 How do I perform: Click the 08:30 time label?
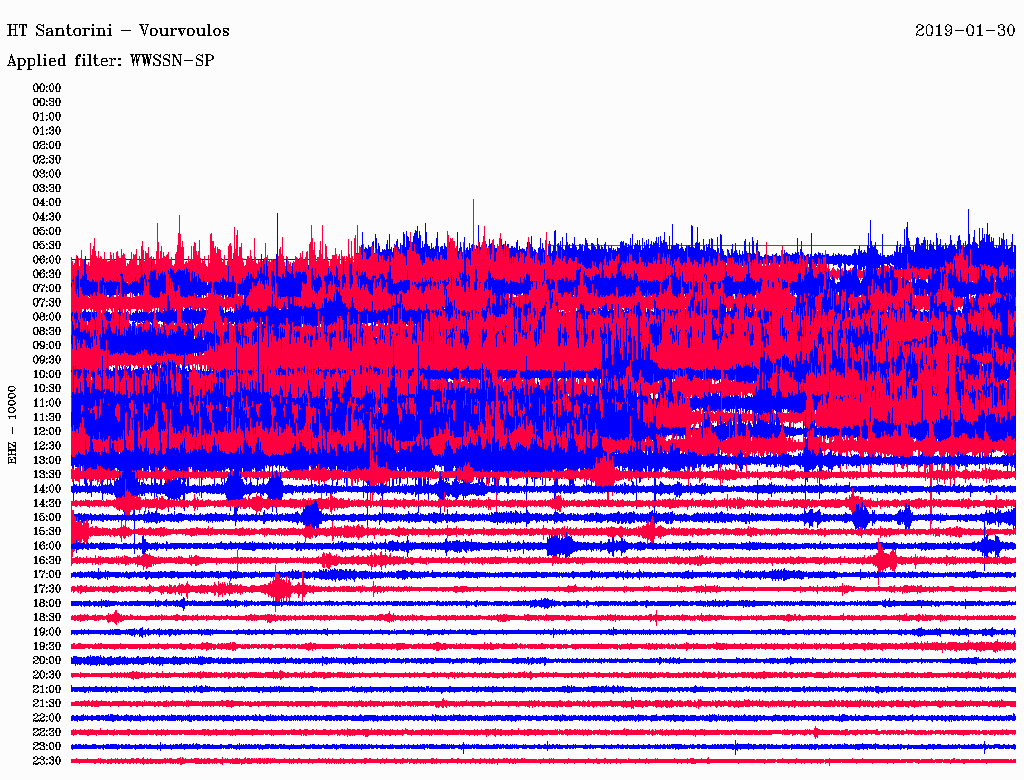pyautogui.click(x=47, y=332)
